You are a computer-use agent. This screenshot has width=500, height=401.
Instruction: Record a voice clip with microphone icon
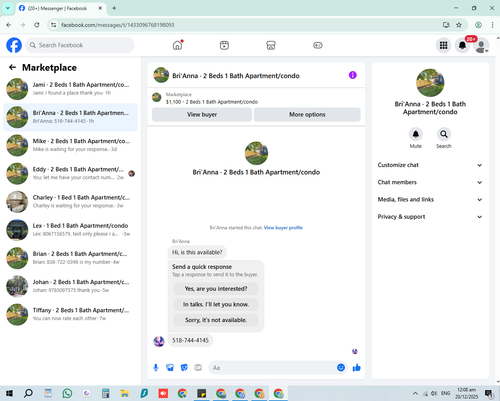click(156, 368)
